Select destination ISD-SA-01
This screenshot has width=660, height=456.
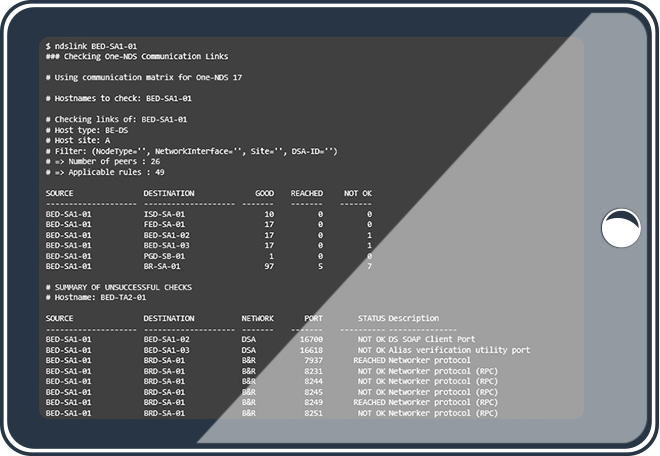pos(164,214)
